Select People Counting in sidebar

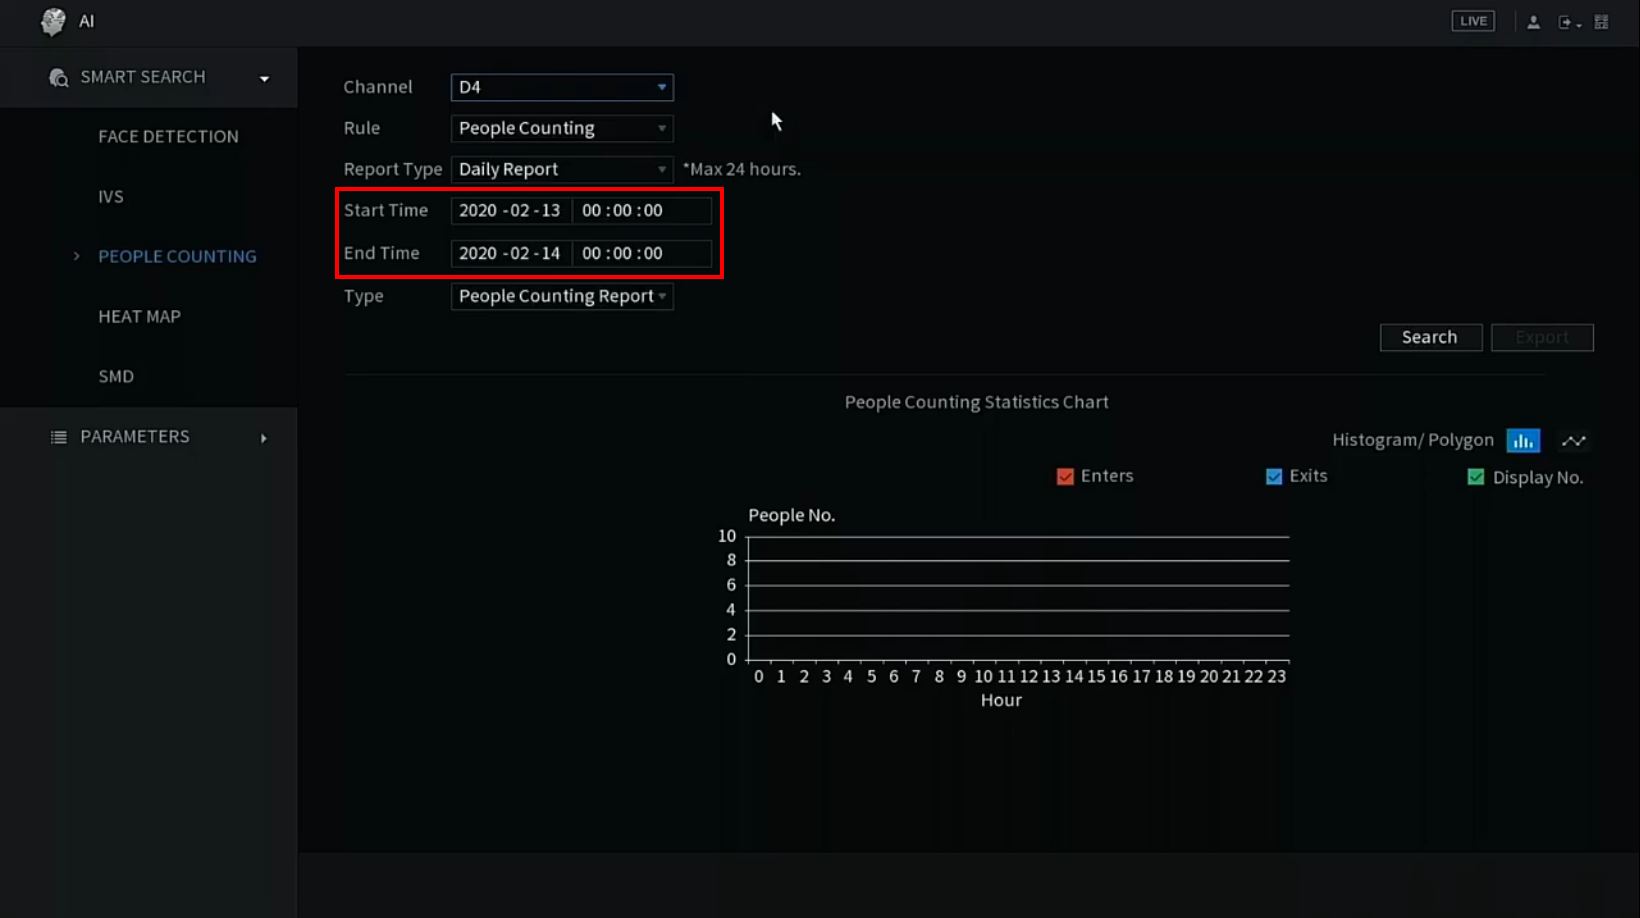tap(177, 257)
